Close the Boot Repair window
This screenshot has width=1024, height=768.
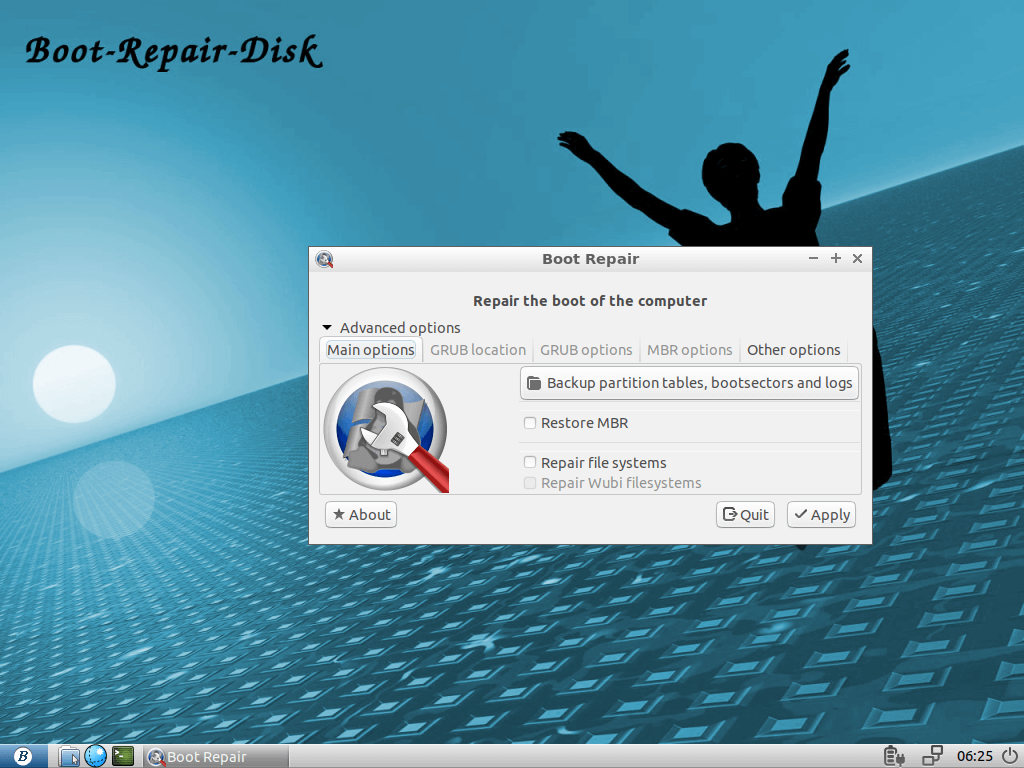coord(857,259)
